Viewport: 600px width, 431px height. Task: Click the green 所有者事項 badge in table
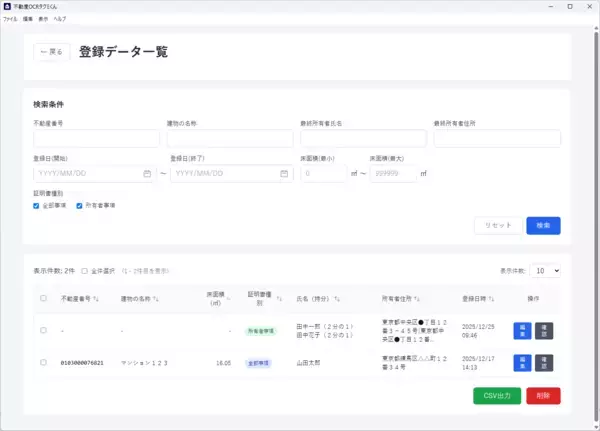coord(261,331)
